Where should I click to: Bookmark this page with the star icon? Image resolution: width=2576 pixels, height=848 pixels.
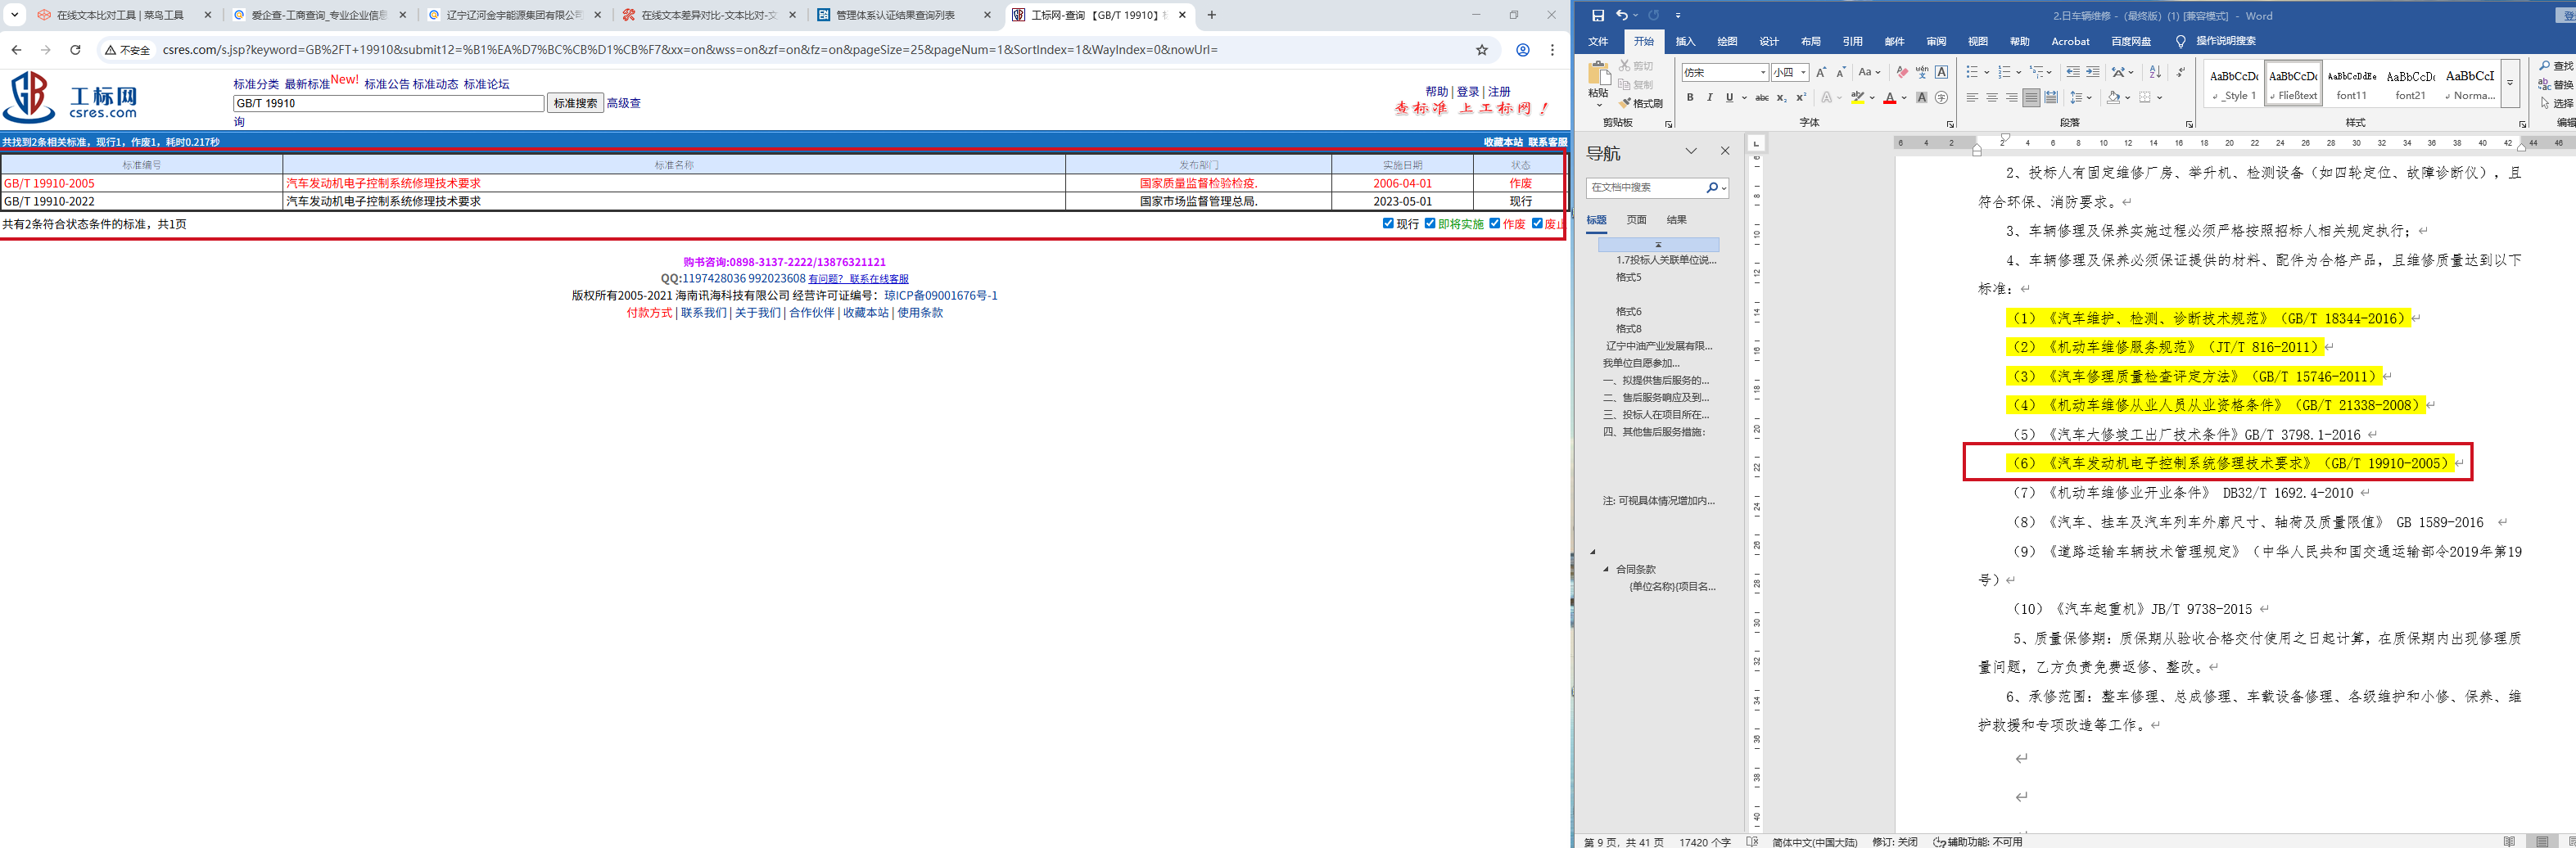pyautogui.click(x=1482, y=50)
